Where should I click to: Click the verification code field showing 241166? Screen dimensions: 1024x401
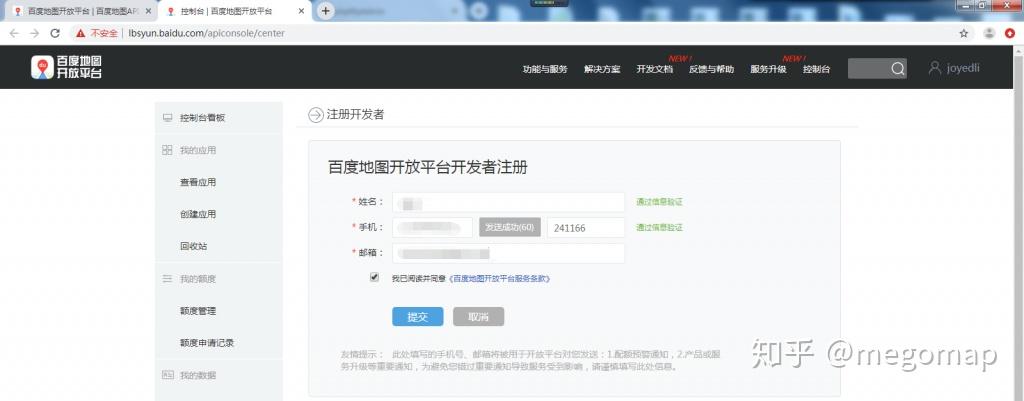click(586, 227)
